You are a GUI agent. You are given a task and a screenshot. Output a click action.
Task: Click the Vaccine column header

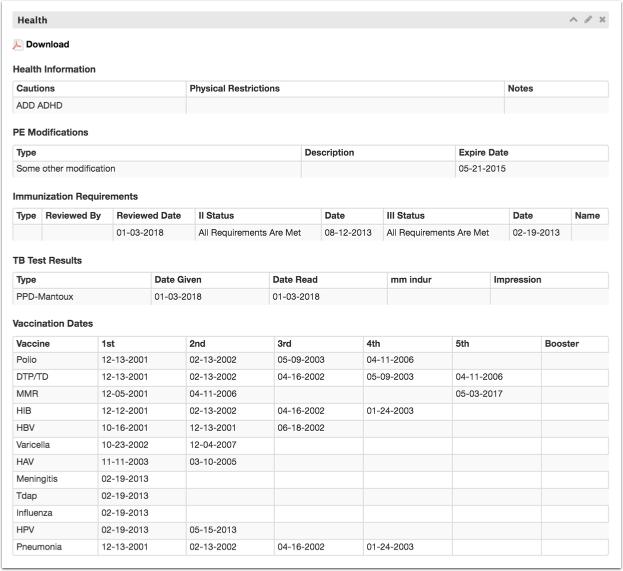[33, 344]
